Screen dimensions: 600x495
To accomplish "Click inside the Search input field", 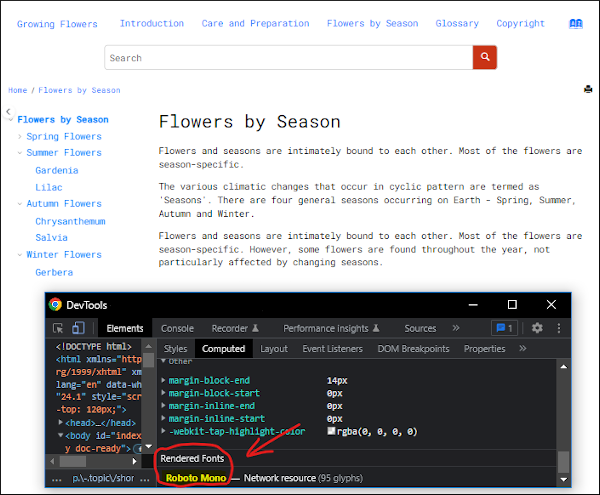I will point(288,58).
